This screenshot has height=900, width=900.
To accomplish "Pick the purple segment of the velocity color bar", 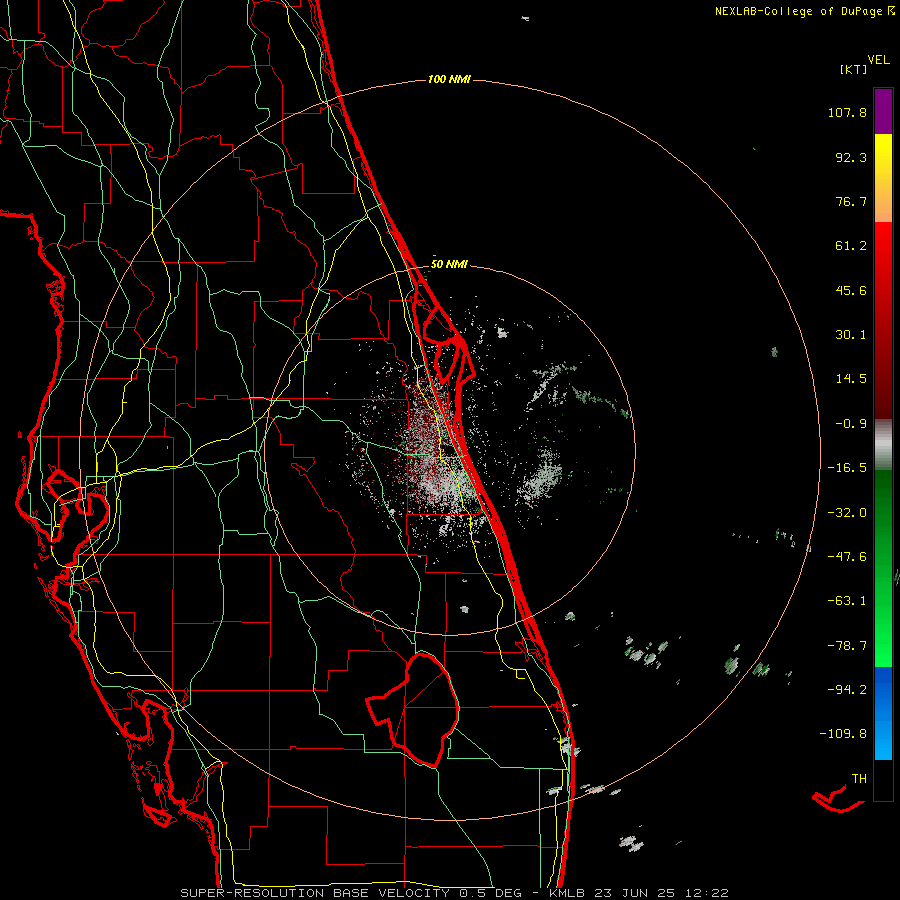I will point(883,111).
